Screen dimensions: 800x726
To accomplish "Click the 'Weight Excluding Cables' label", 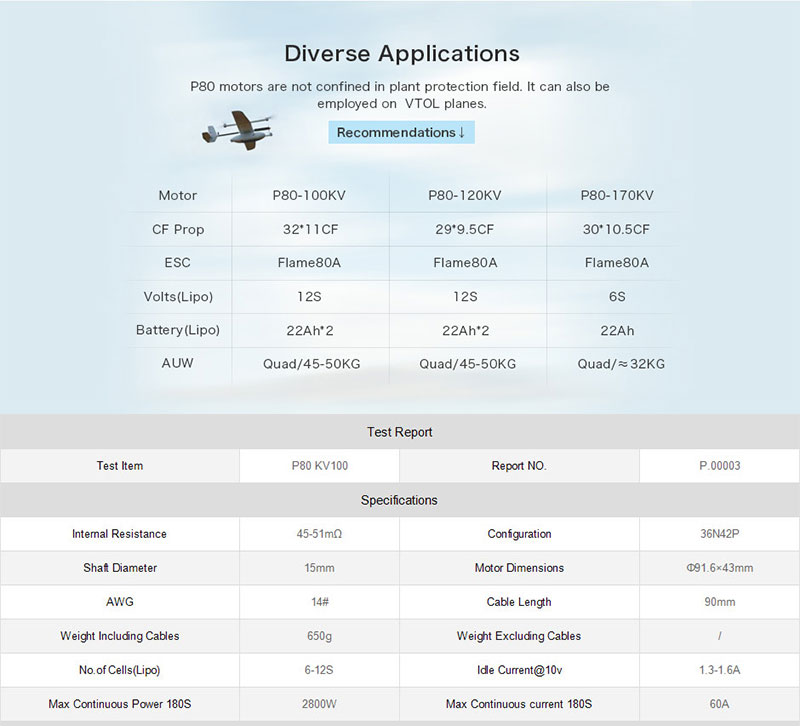I will (x=519, y=636).
